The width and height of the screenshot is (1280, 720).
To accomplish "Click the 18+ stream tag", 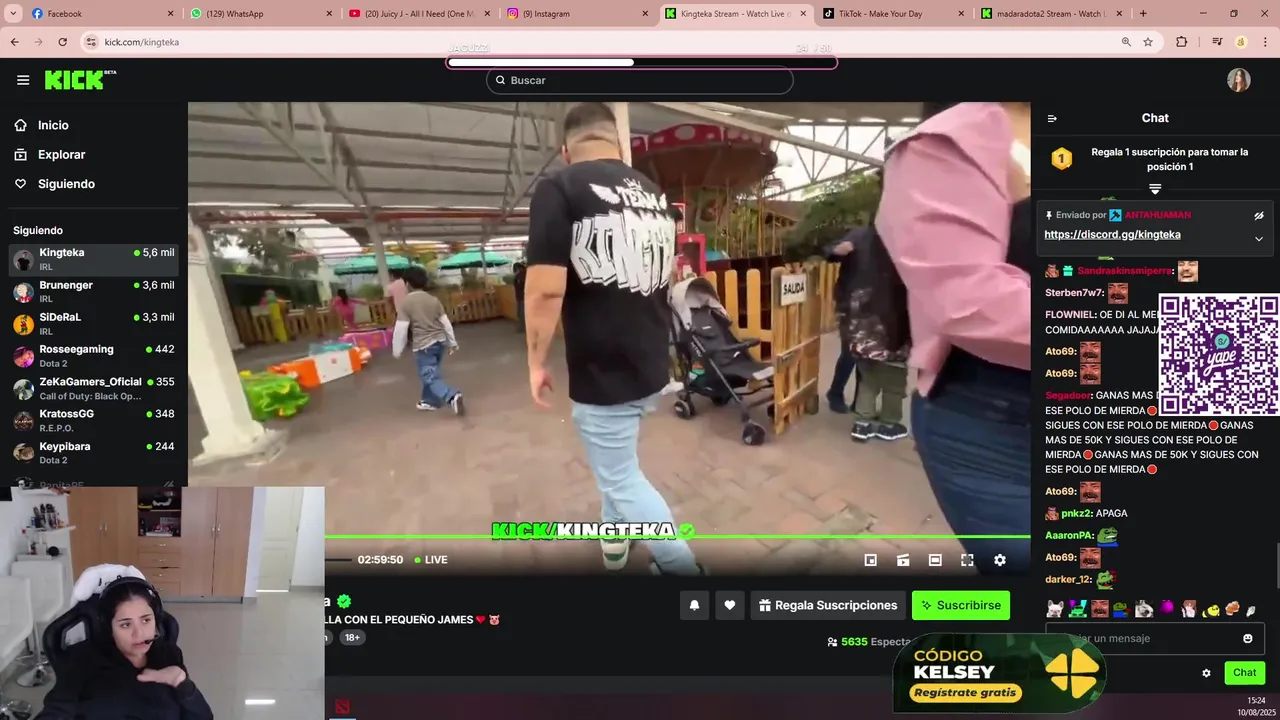I will (x=352, y=637).
